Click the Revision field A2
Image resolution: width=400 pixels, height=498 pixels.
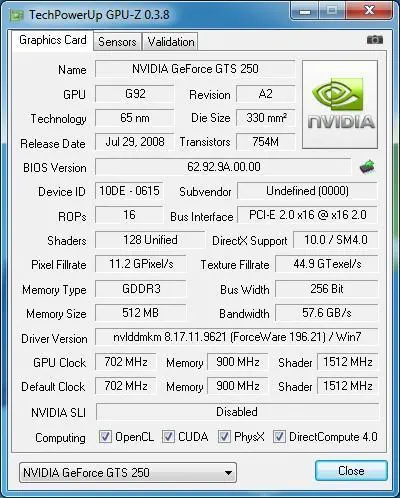[266, 94]
